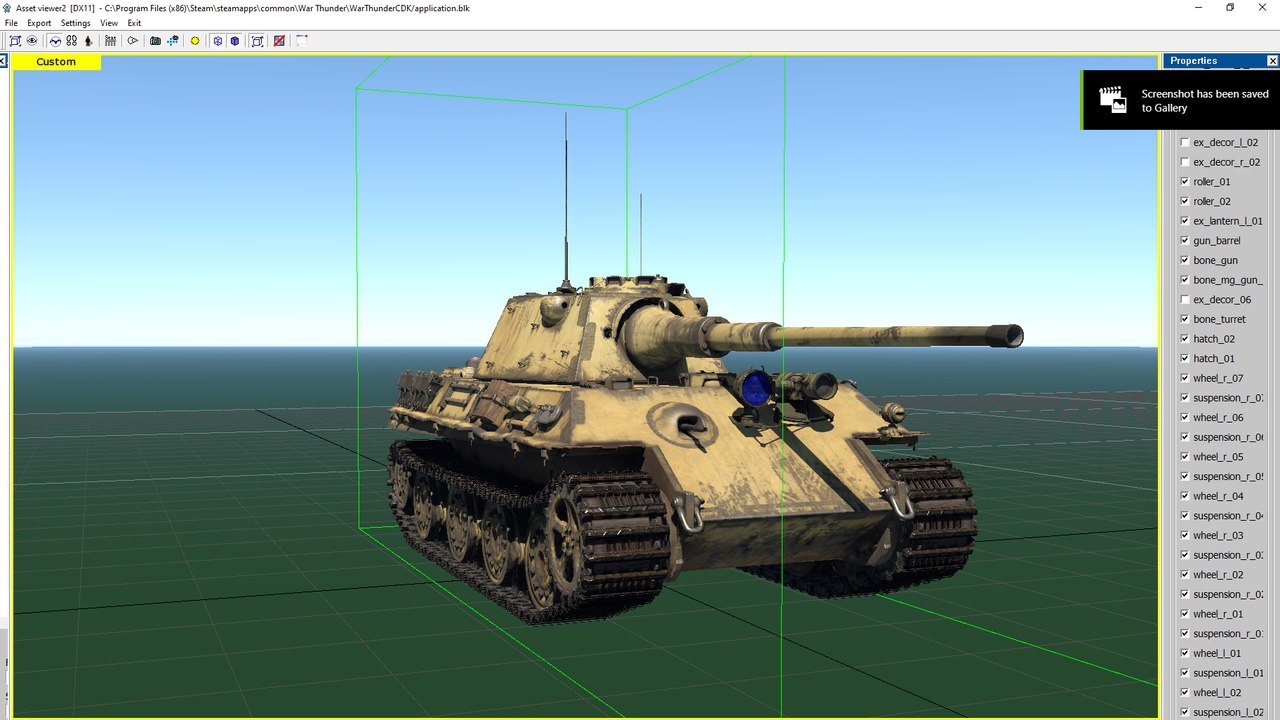1280x720 pixels.
Task: Uncheck the suspension_l_01 checkbox
Action: 1185,673
